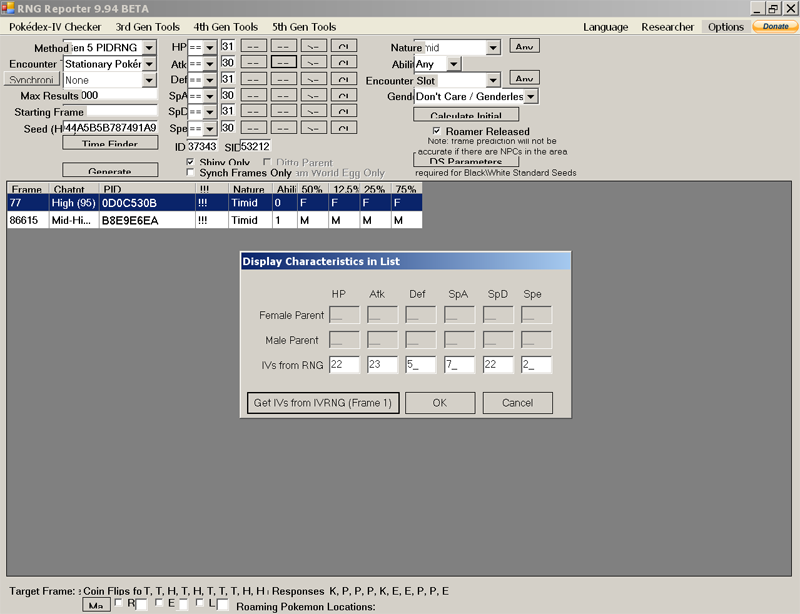
Task: Select the result row with PID B8E9E6EA
Action: (214, 220)
